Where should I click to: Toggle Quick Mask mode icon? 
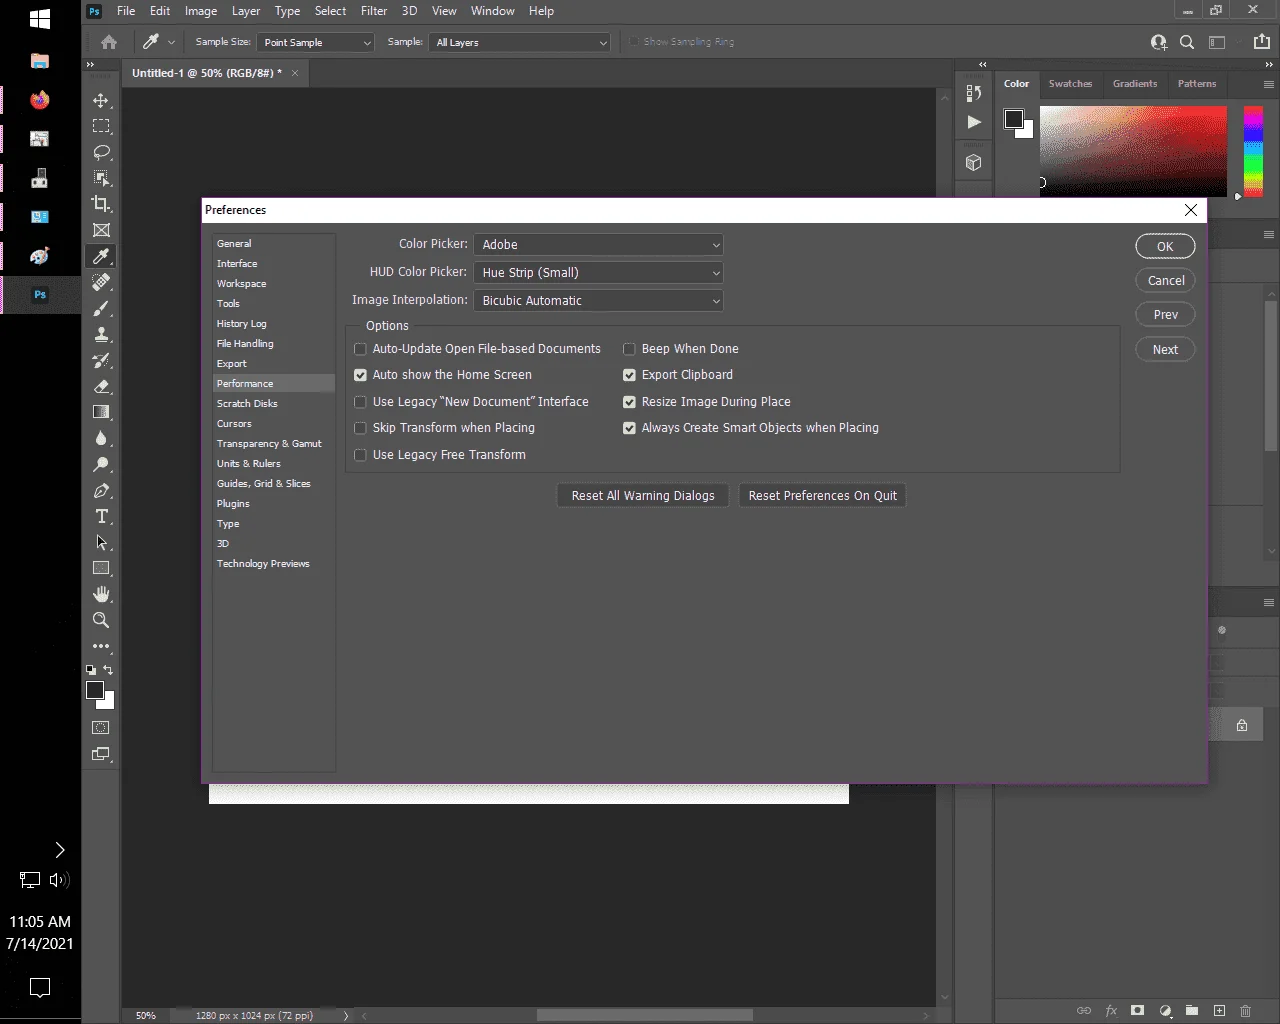click(101, 728)
